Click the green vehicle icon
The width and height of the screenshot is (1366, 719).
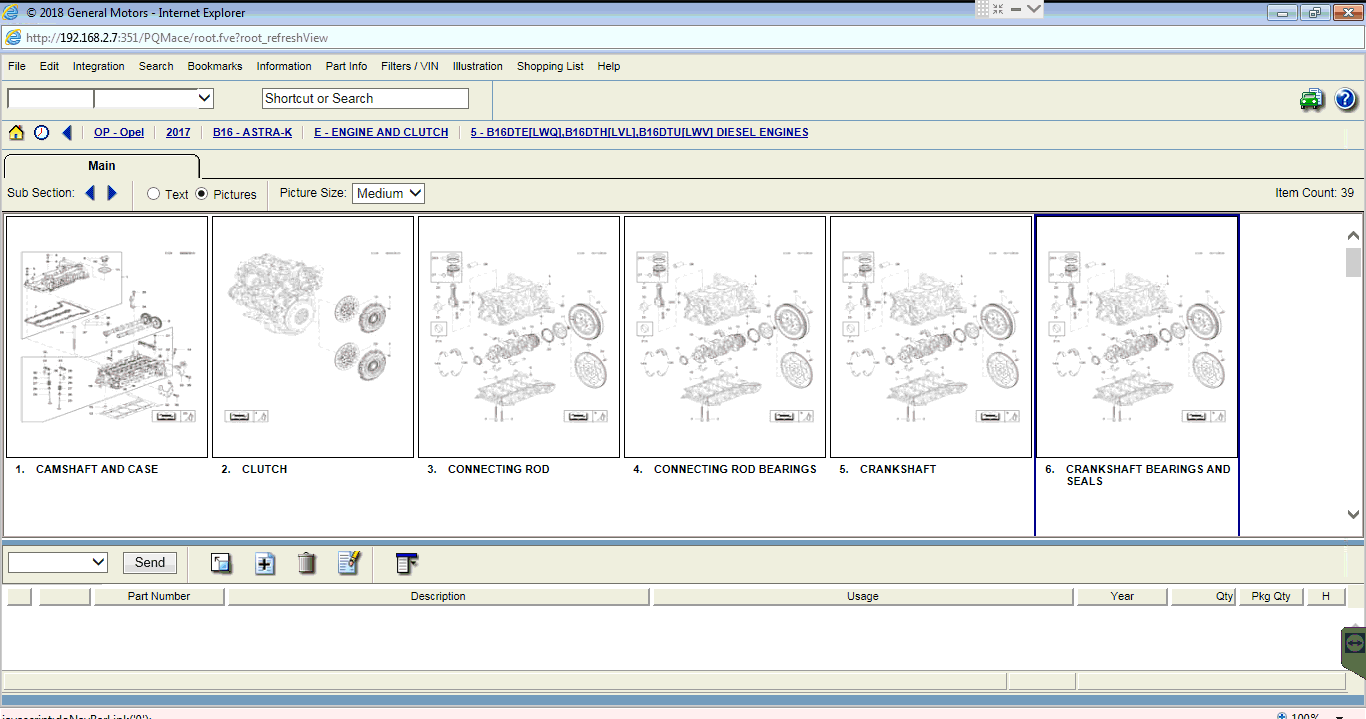tap(1311, 99)
